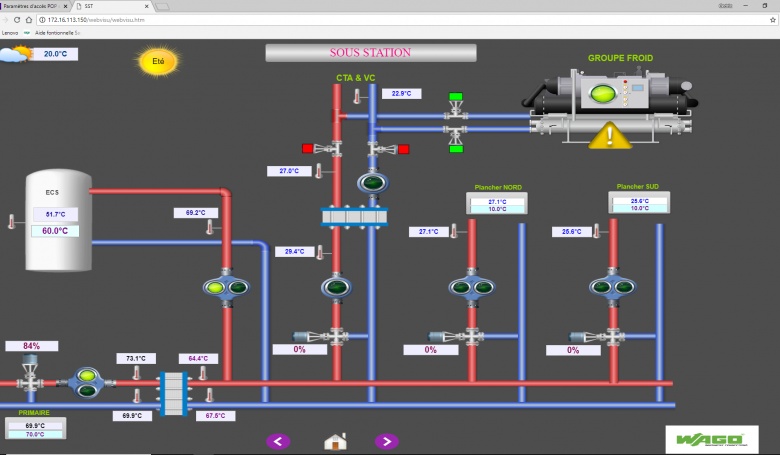The width and height of the screenshot is (780, 455).
Task: Switch to the SST browser tab
Action: point(112,6)
